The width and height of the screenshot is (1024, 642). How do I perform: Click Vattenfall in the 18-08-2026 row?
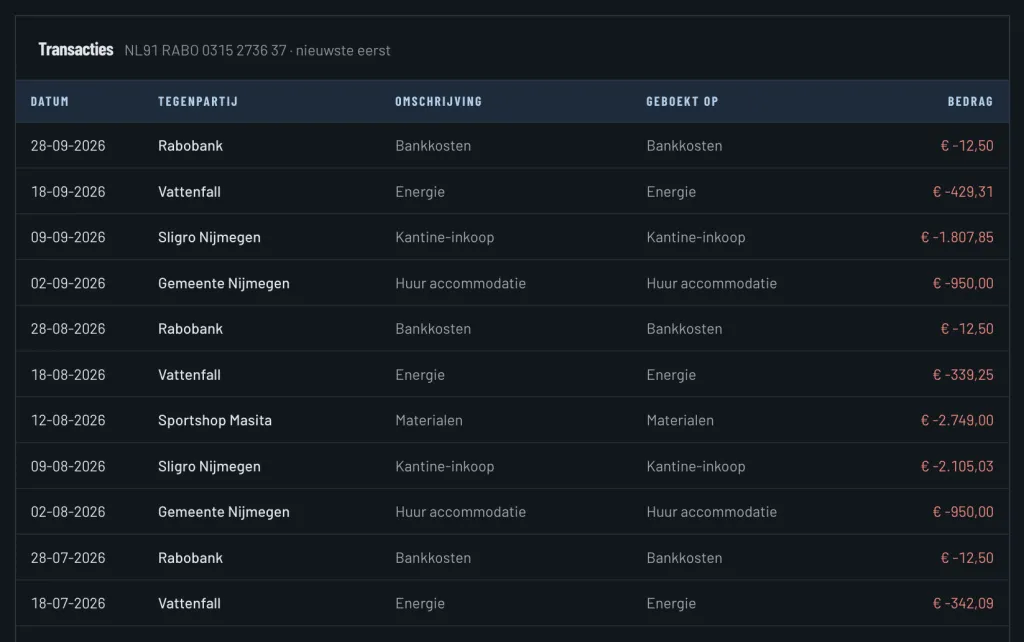coord(189,374)
